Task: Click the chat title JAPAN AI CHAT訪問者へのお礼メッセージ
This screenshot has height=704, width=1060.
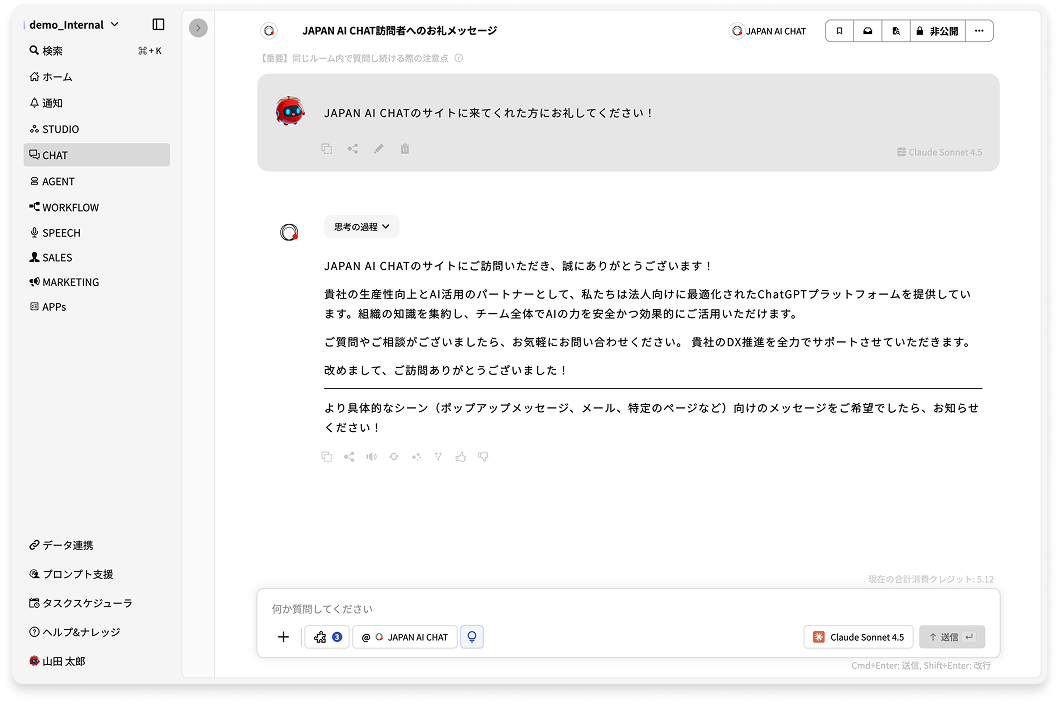Action: pos(400,31)
